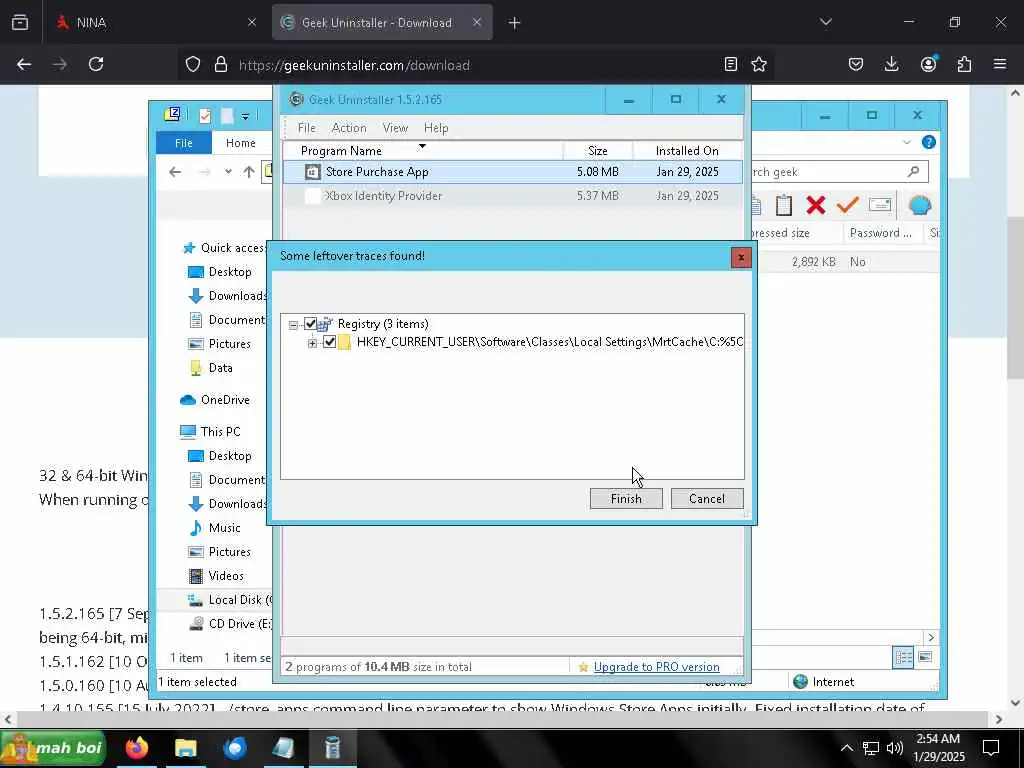Click the red X delete icon in archive toolbar
Screen dimensions: 1024x768
815,205
